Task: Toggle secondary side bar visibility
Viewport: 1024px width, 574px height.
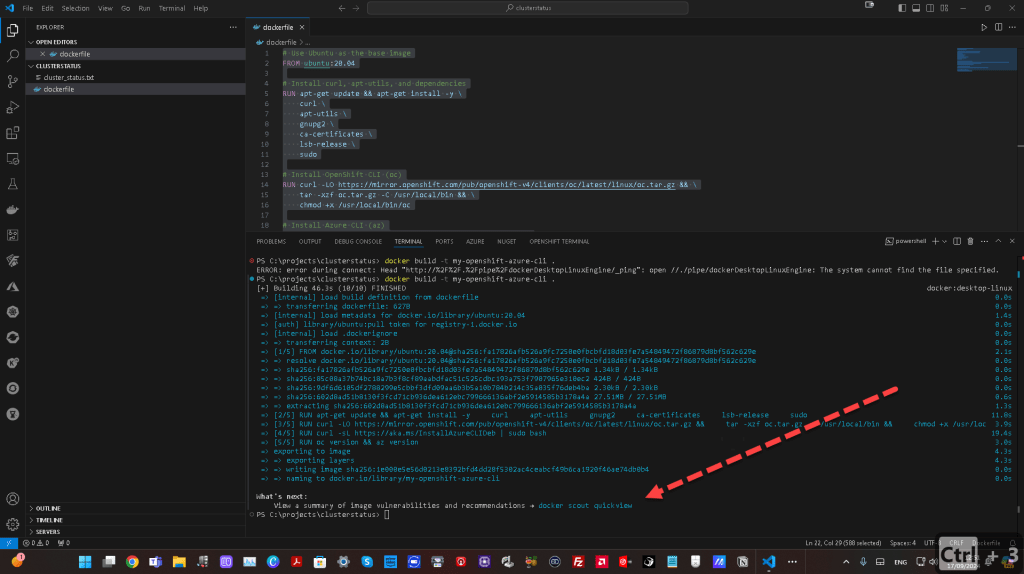Action: pos(930,8)
